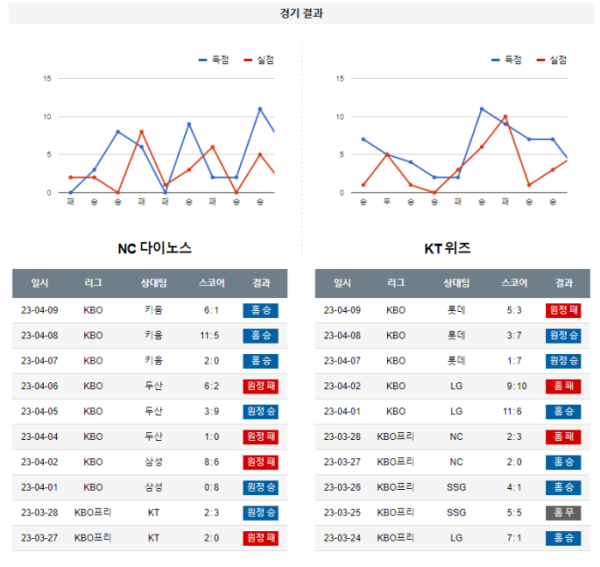Click 키움 opponent on NC 23-04-08 row
The height and width of the screenshot is (567, 600).
point(153,336)
